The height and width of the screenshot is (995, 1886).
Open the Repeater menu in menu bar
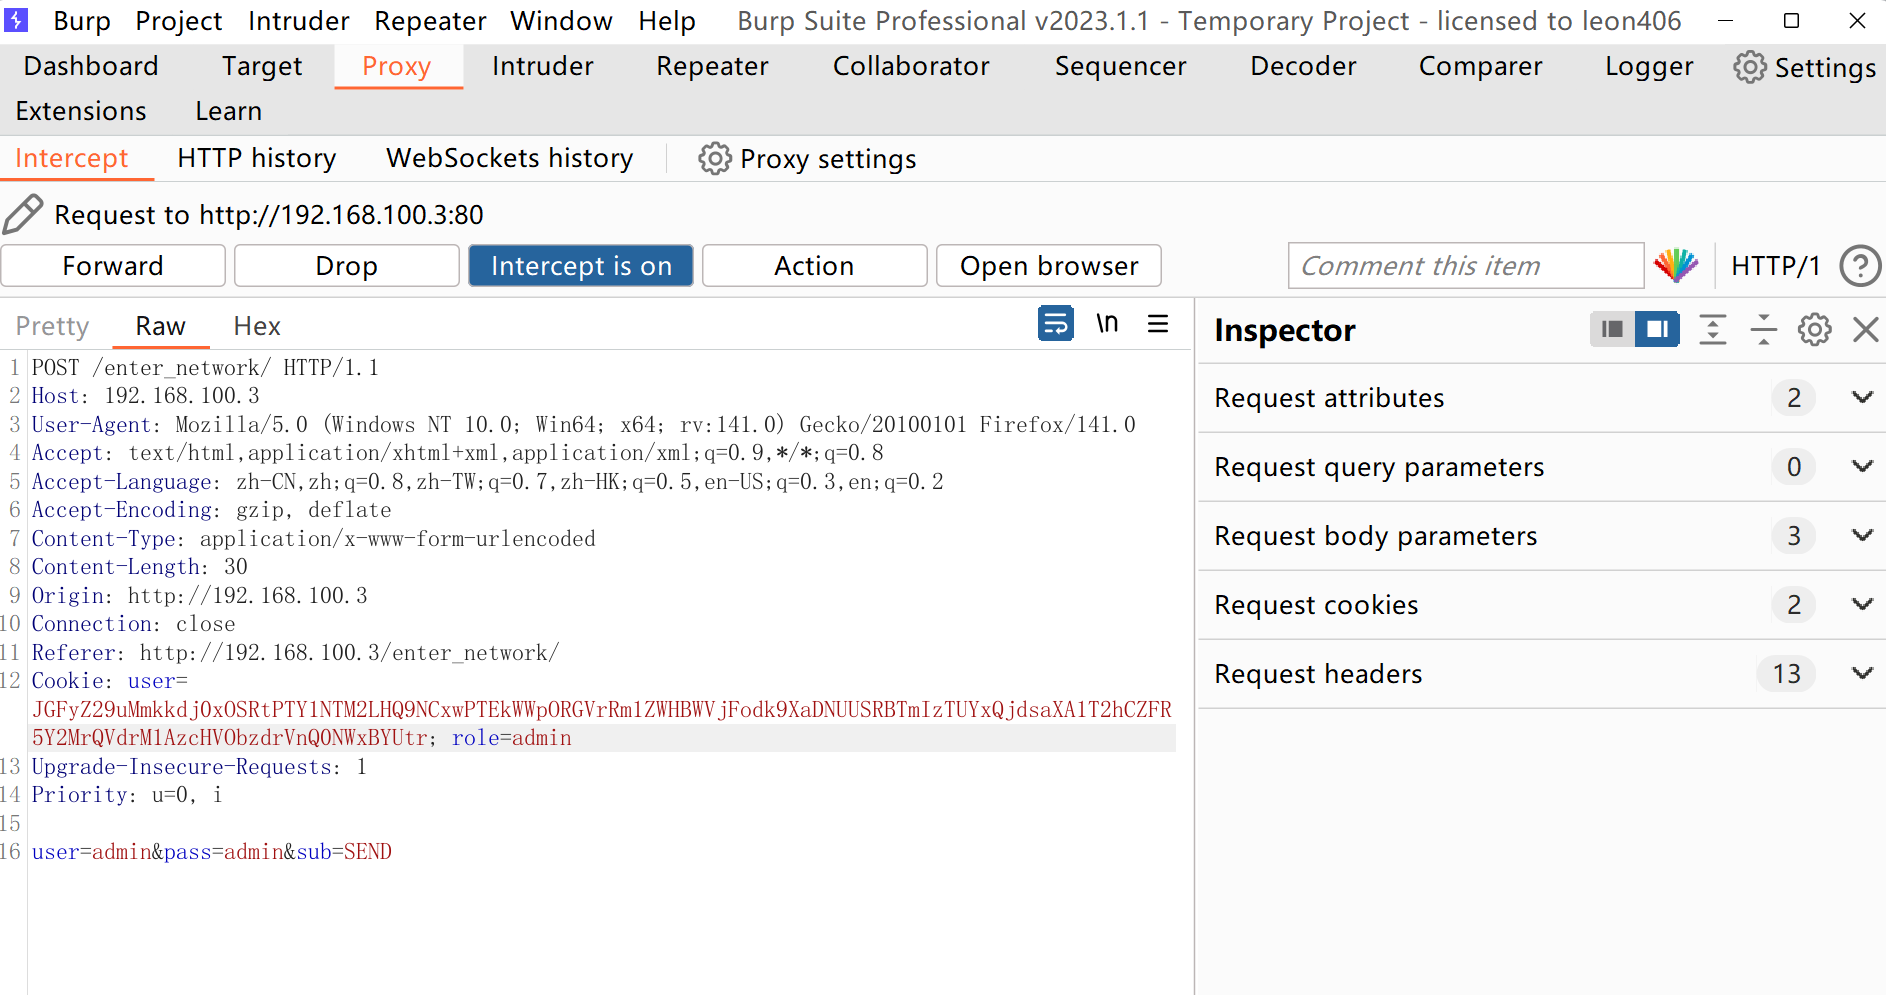(430, 21)
